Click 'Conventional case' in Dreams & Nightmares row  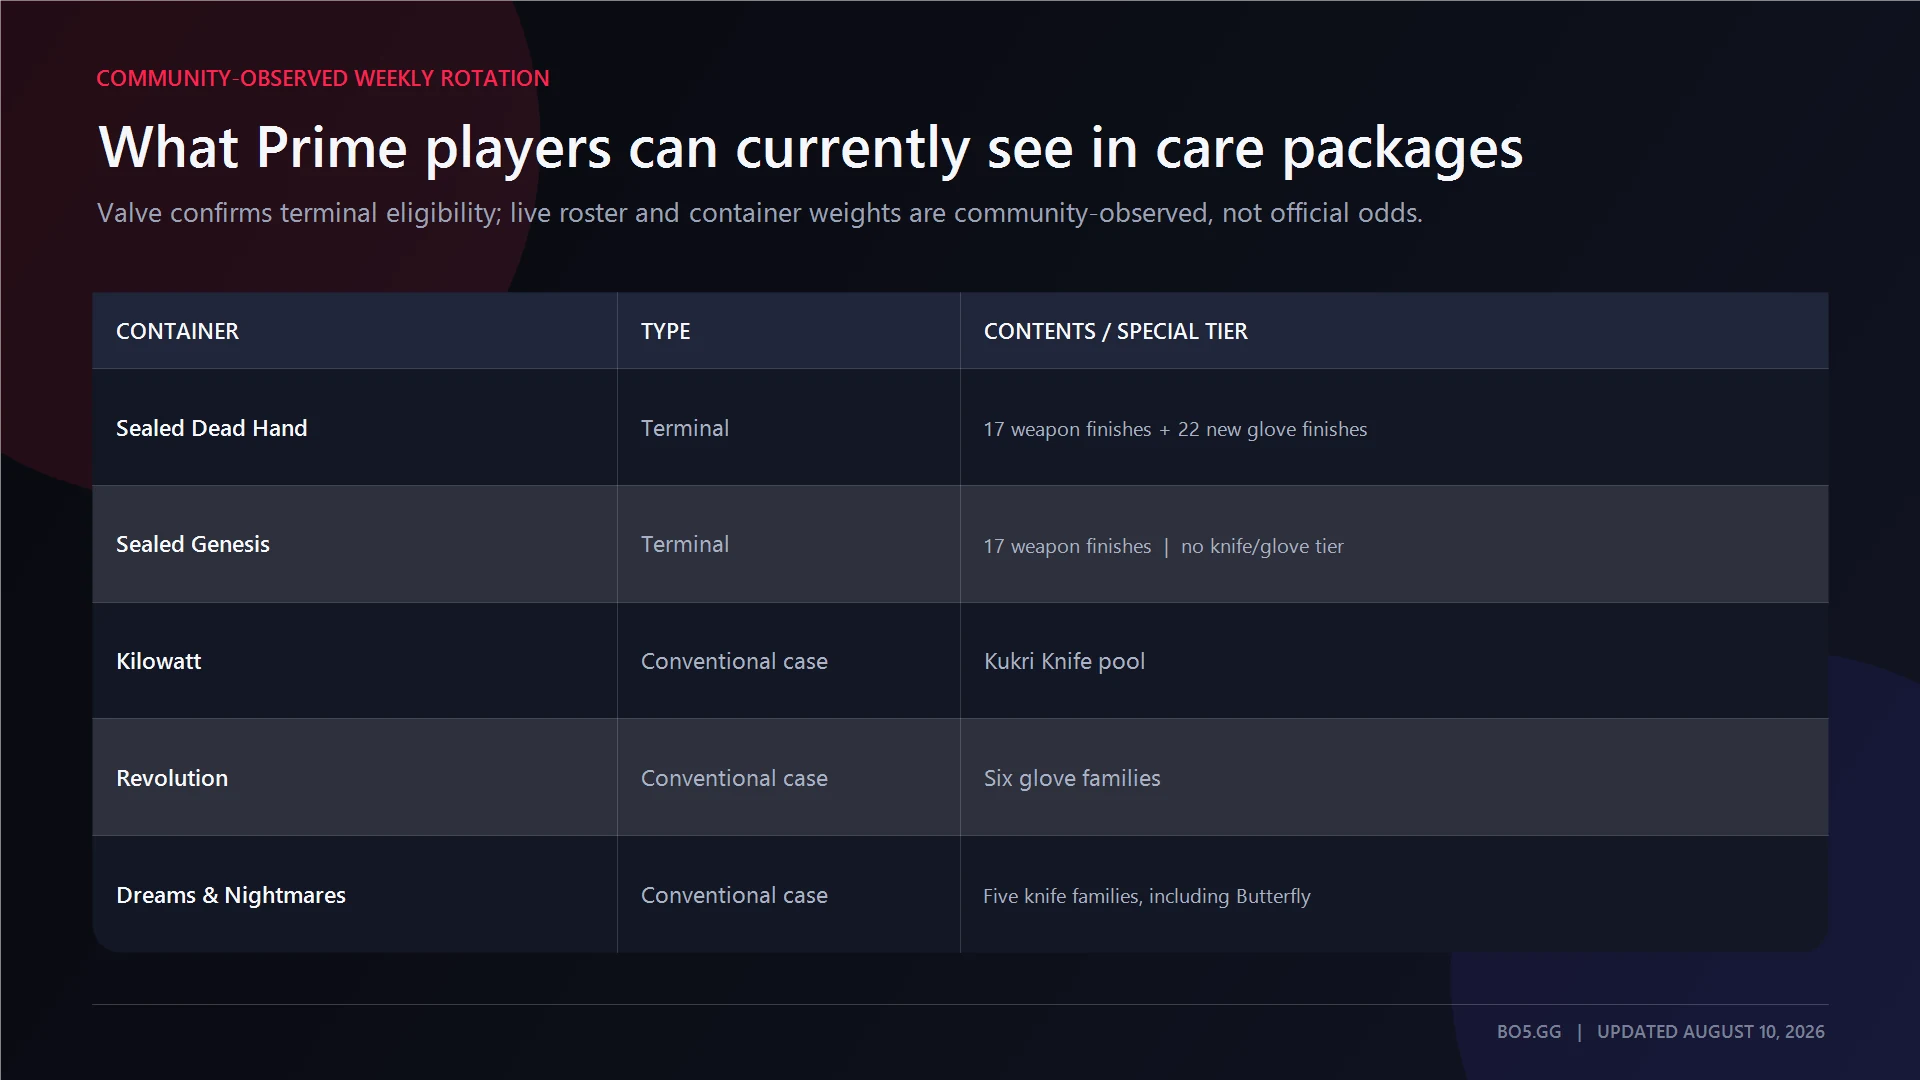734,895
